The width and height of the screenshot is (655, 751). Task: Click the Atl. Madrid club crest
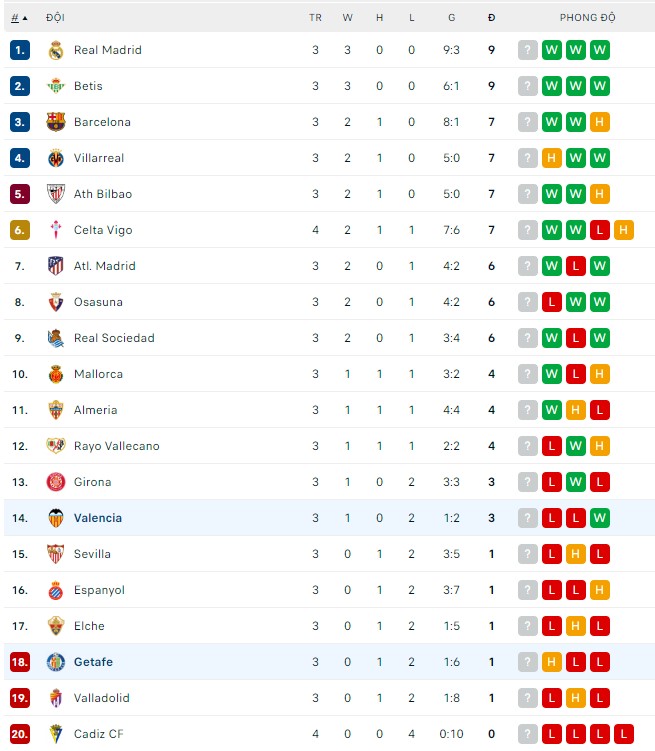[56, 266]
